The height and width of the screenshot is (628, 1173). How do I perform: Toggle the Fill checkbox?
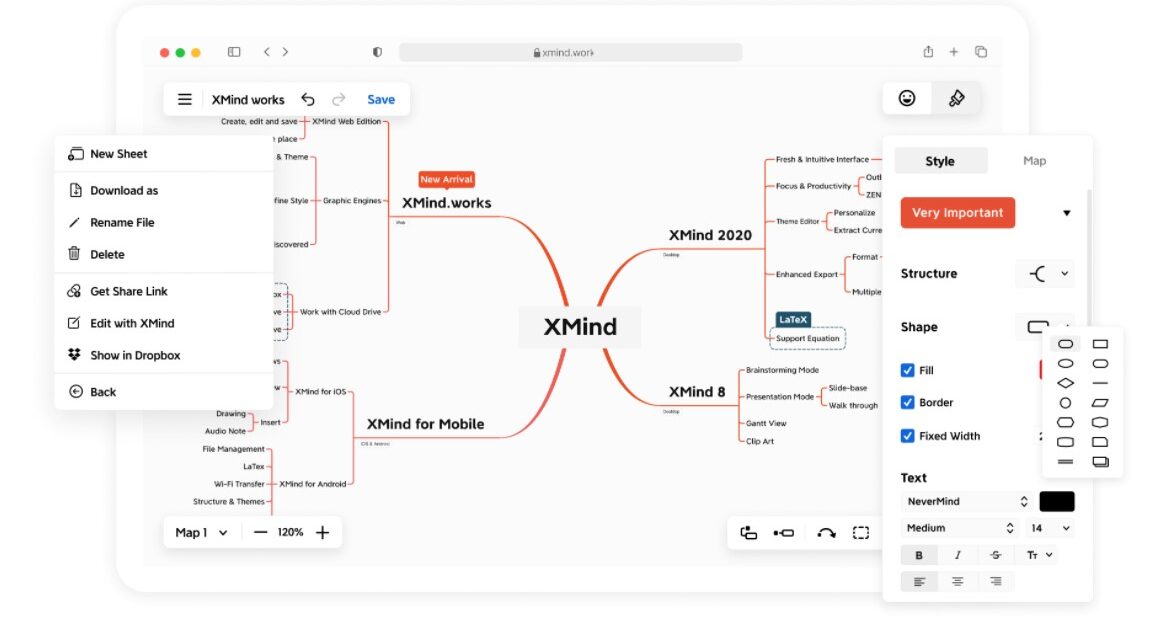click(909, 370)
